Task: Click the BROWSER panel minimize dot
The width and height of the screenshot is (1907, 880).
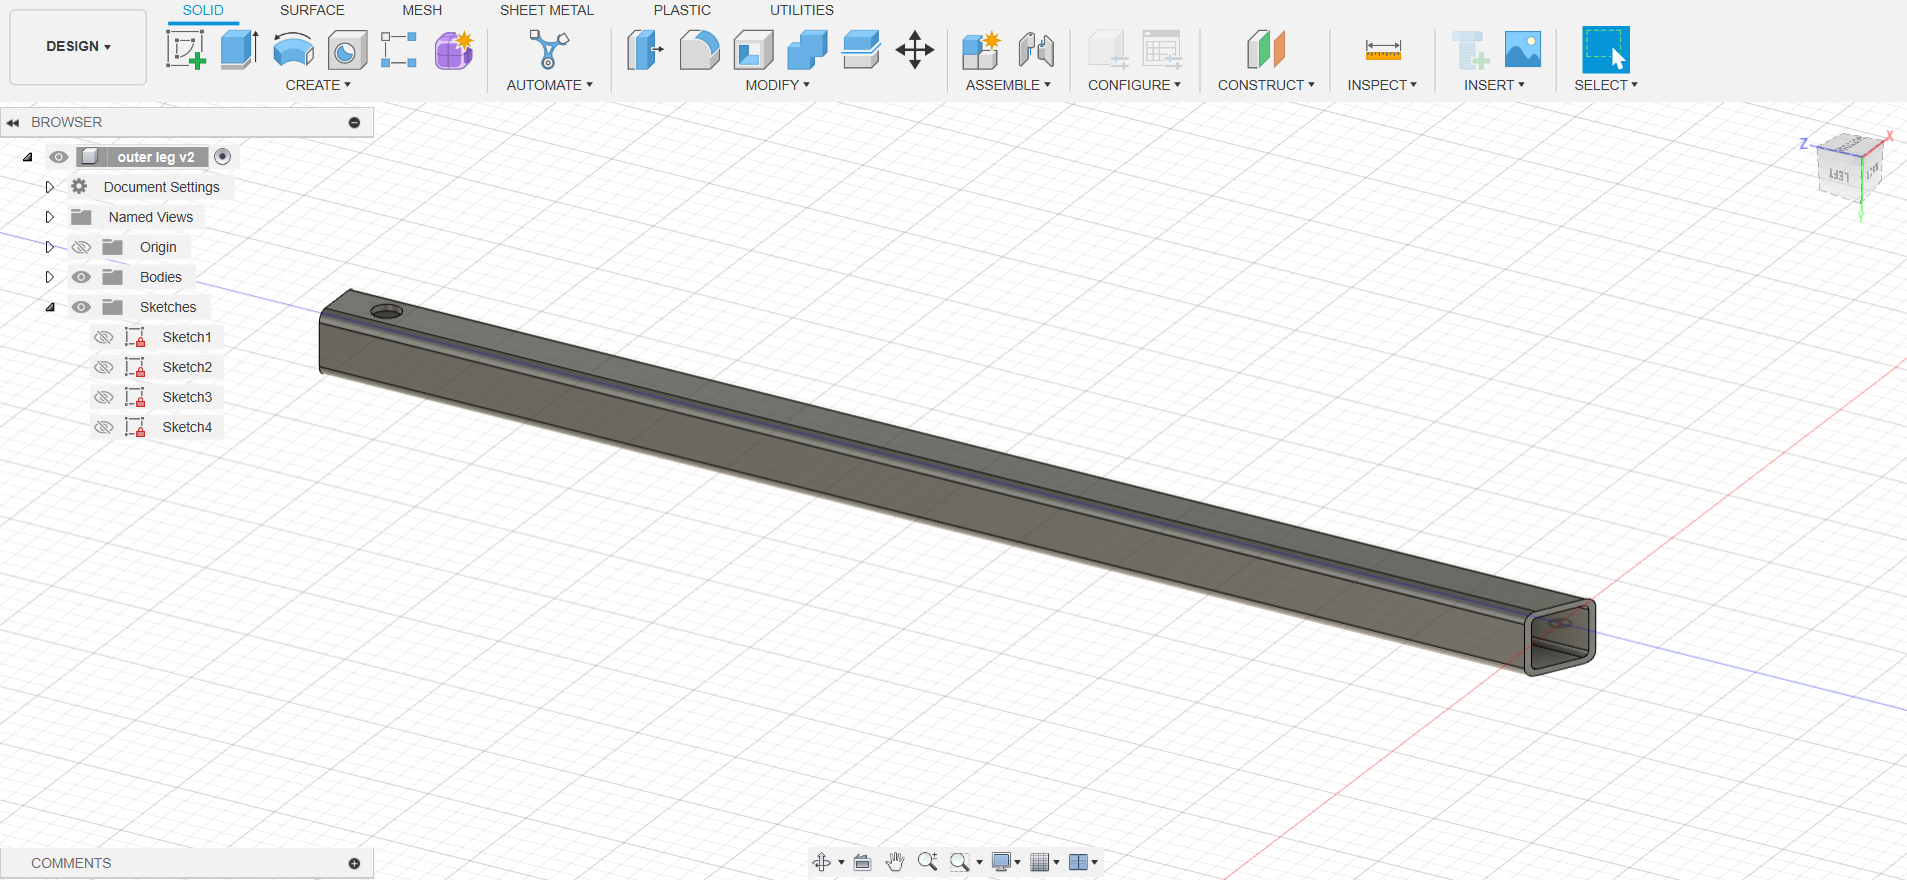Action: 354,122
